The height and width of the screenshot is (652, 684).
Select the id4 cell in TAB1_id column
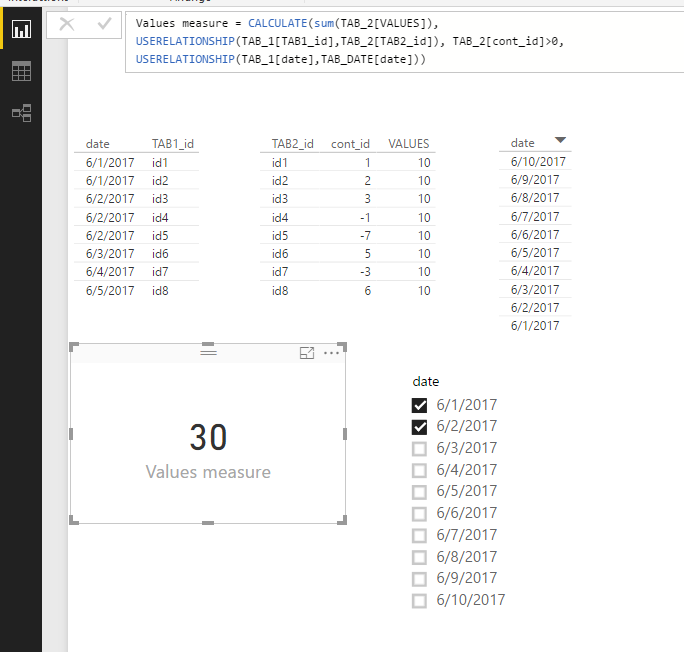tap(160, 217)
